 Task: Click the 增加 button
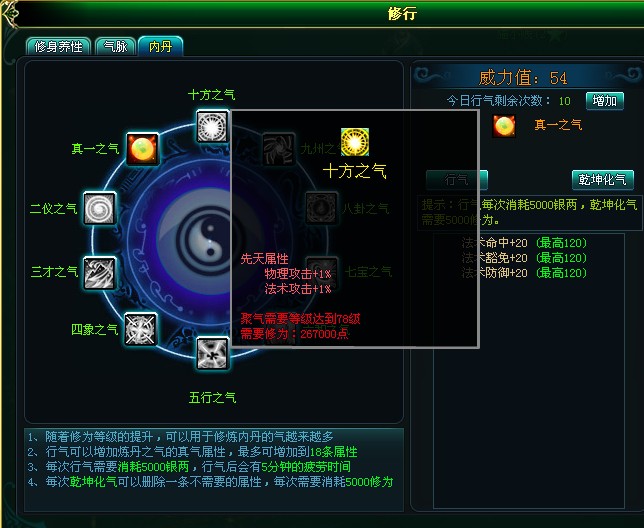(x=605, y=101)
